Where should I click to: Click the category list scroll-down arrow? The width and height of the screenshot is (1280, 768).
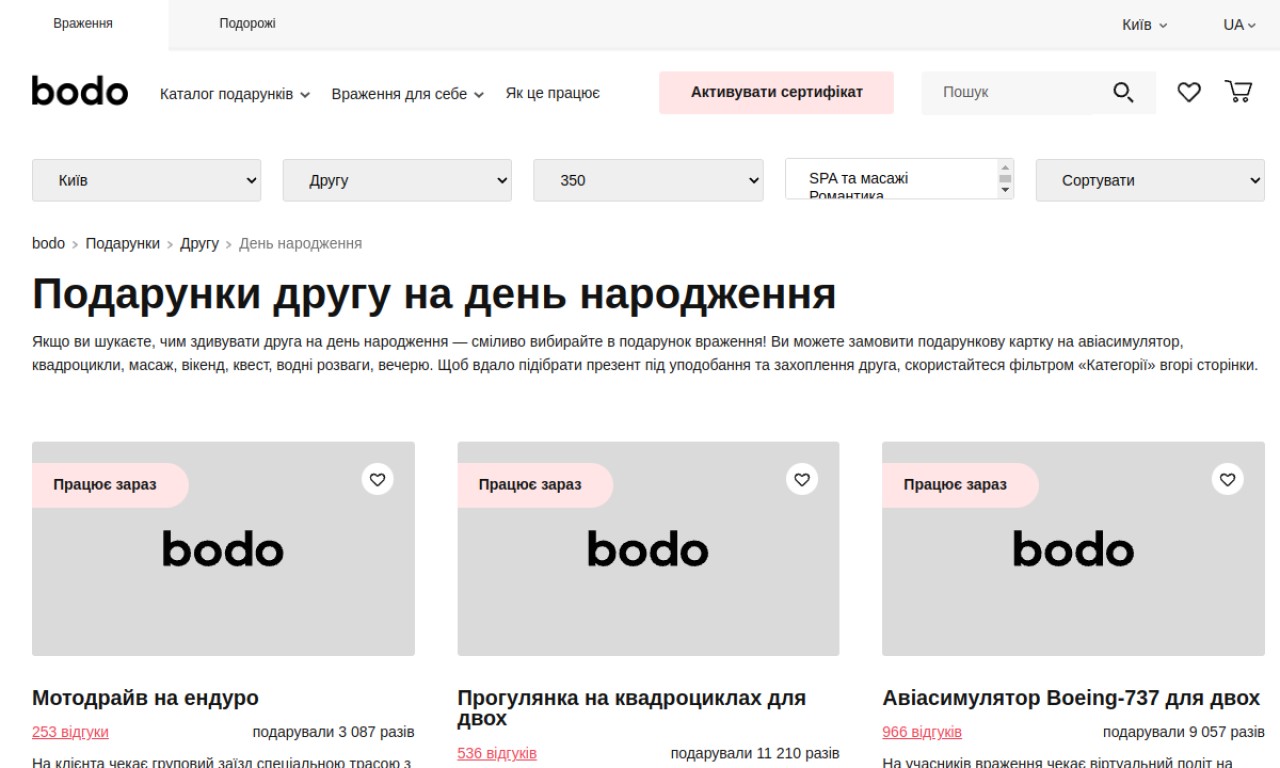point(1005,191)
